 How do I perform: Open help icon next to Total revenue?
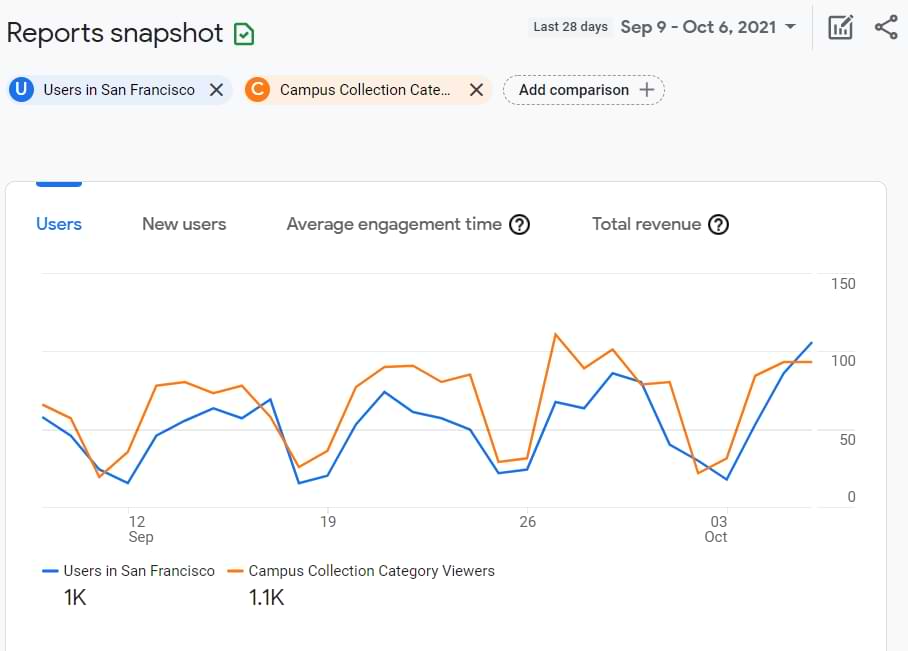coord(718,224)
